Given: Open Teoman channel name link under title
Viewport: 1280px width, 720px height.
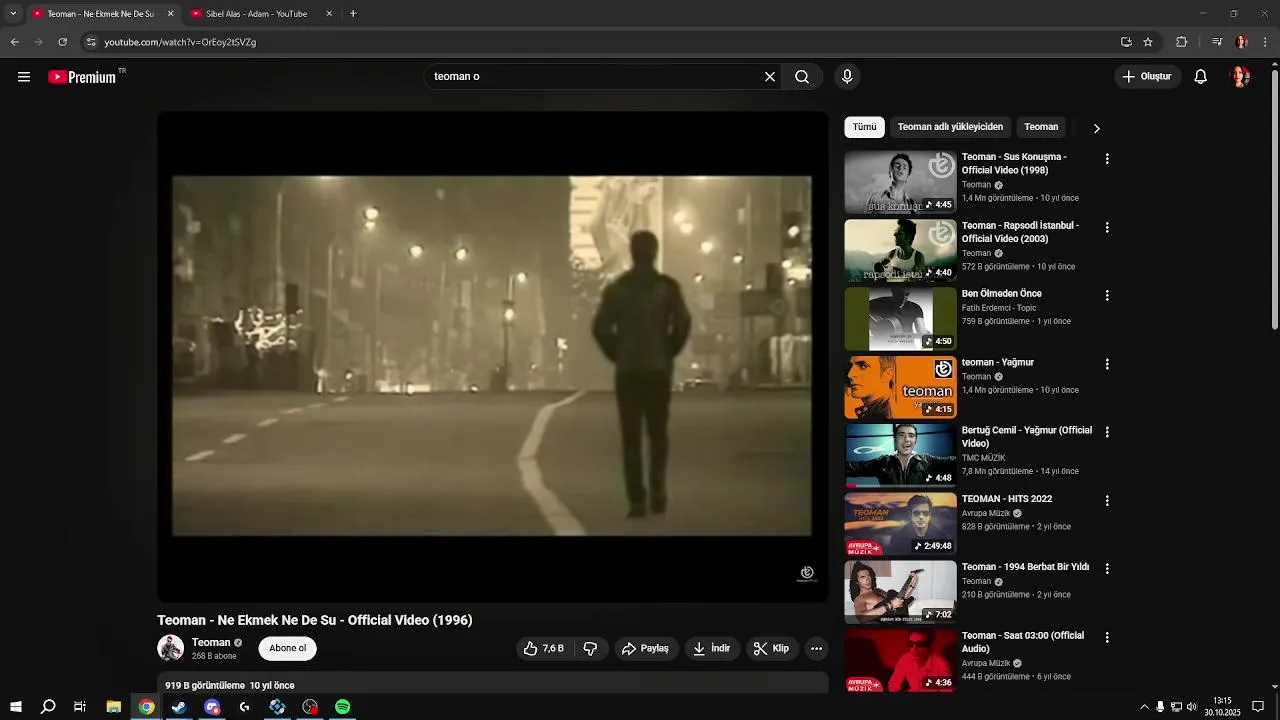Looking at the screenshot, I should pos(211,642).
